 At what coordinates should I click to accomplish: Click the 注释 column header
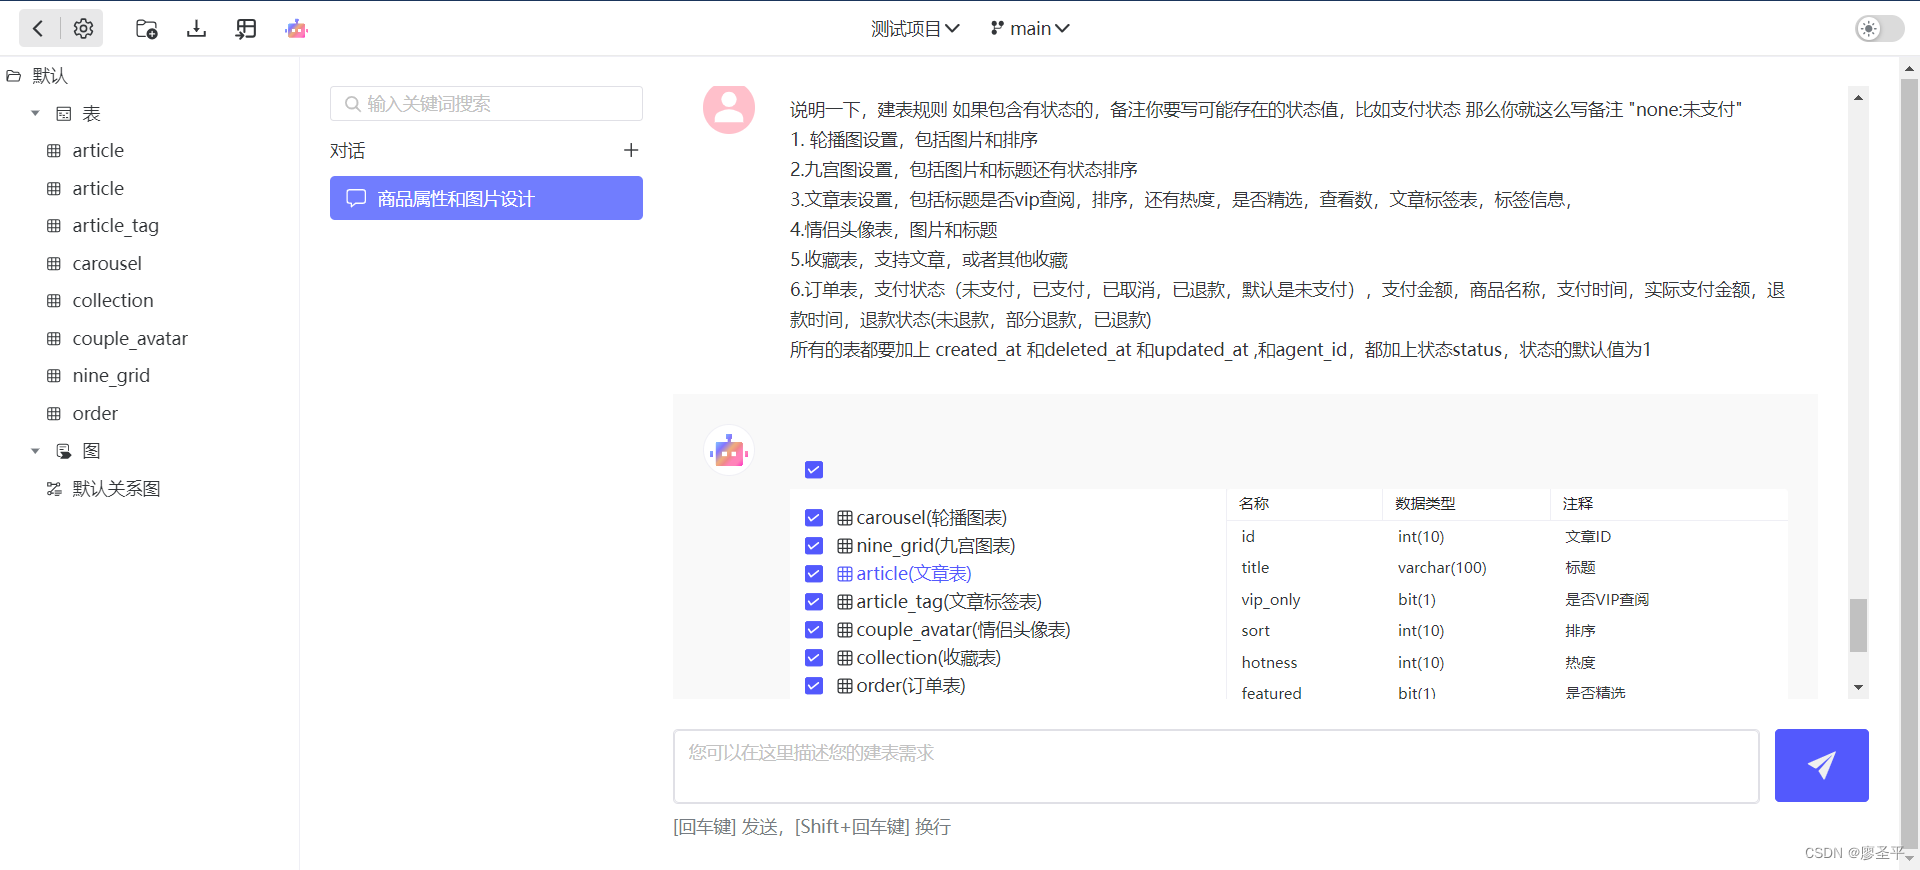pyautogui.click(x=1578, y=504)
